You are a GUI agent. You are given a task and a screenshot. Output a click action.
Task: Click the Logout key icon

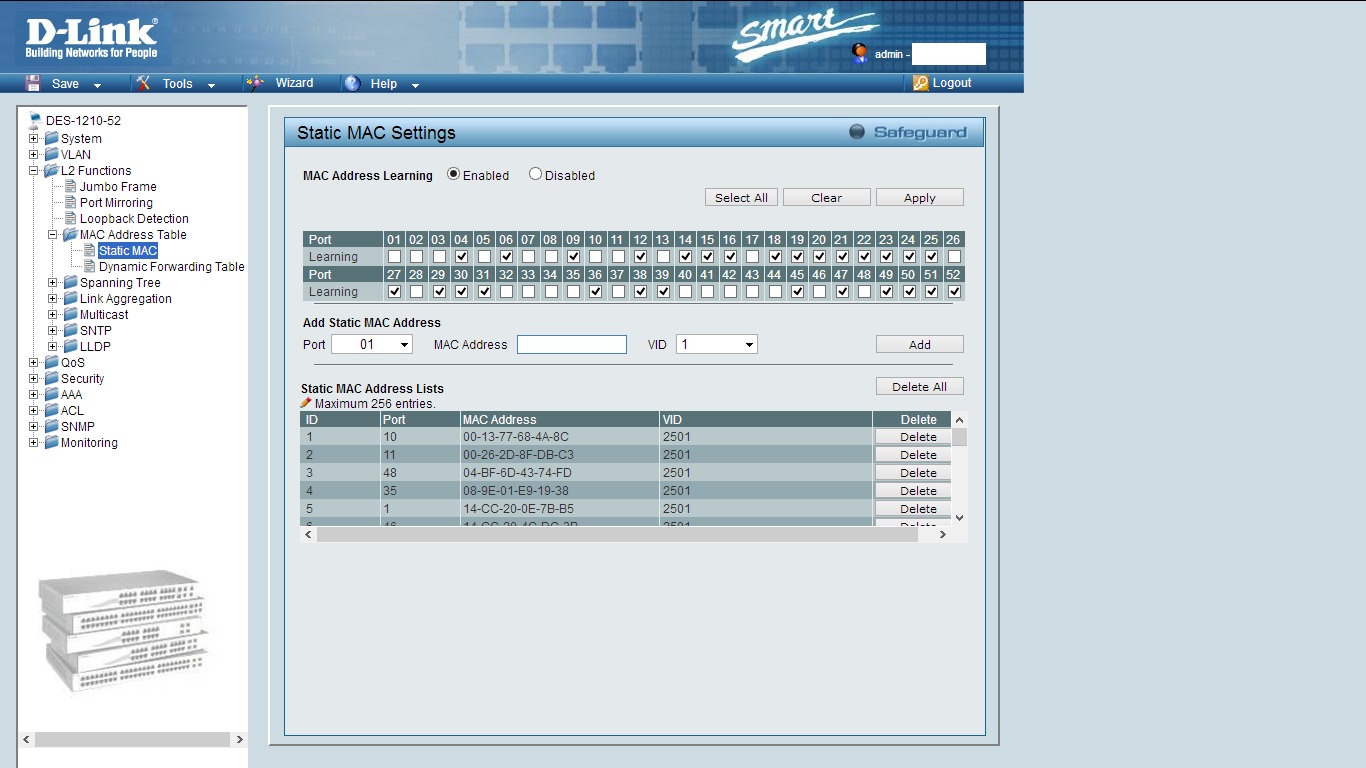pos(921,83)
